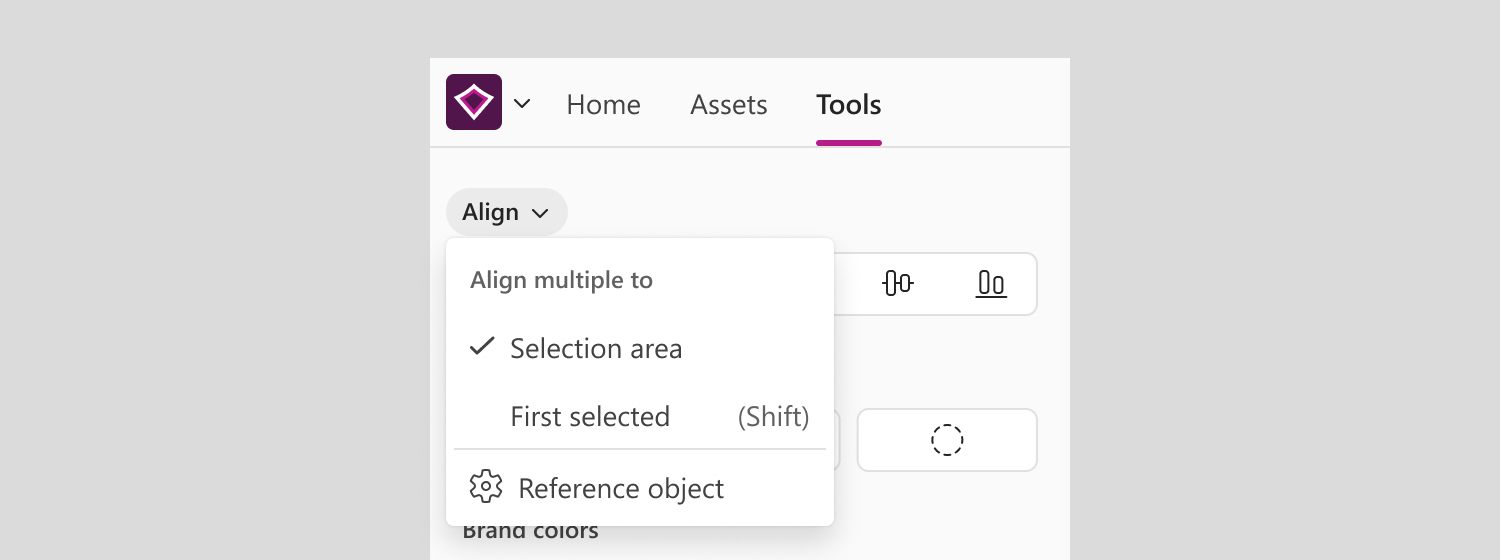Click the pink underline beneath Tools

849,143
